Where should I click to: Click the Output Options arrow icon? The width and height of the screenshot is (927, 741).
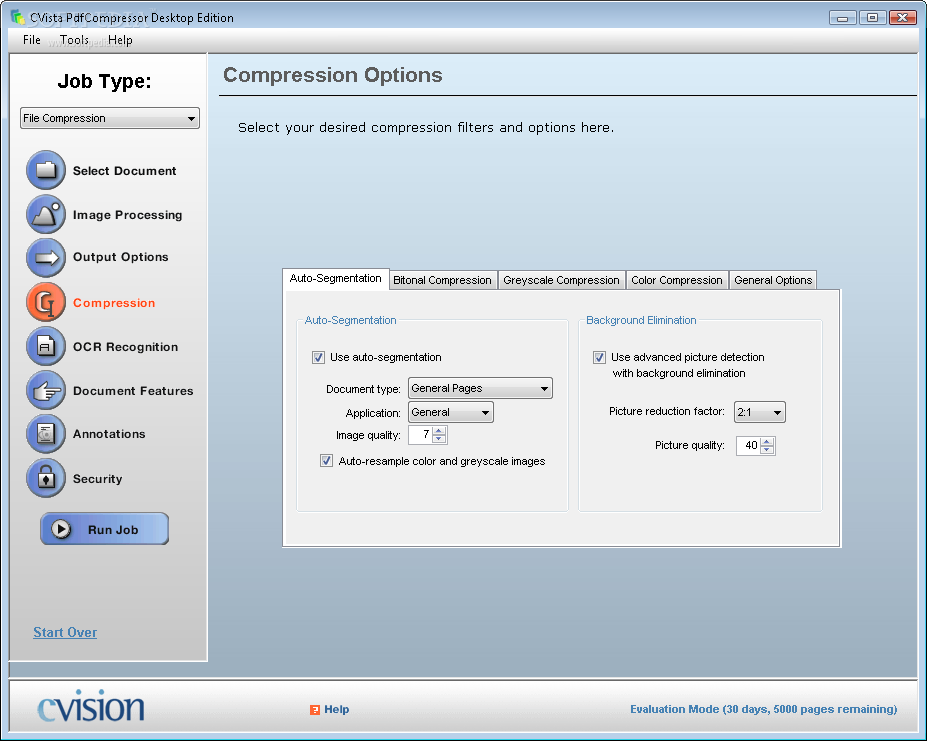(x=46, y=258)
